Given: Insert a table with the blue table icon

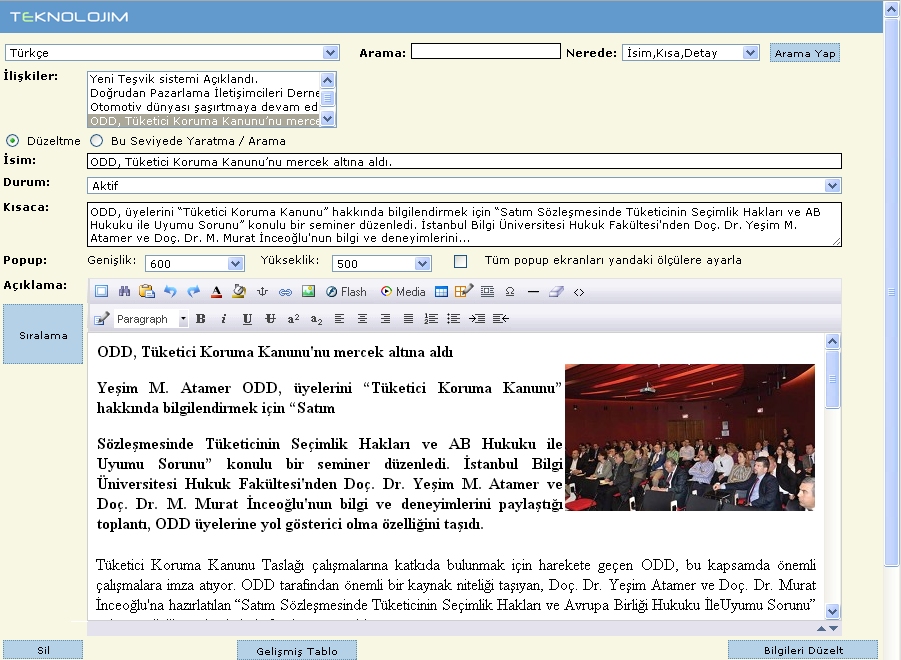Looking at the screenshot, I should [x=441, y=292].
